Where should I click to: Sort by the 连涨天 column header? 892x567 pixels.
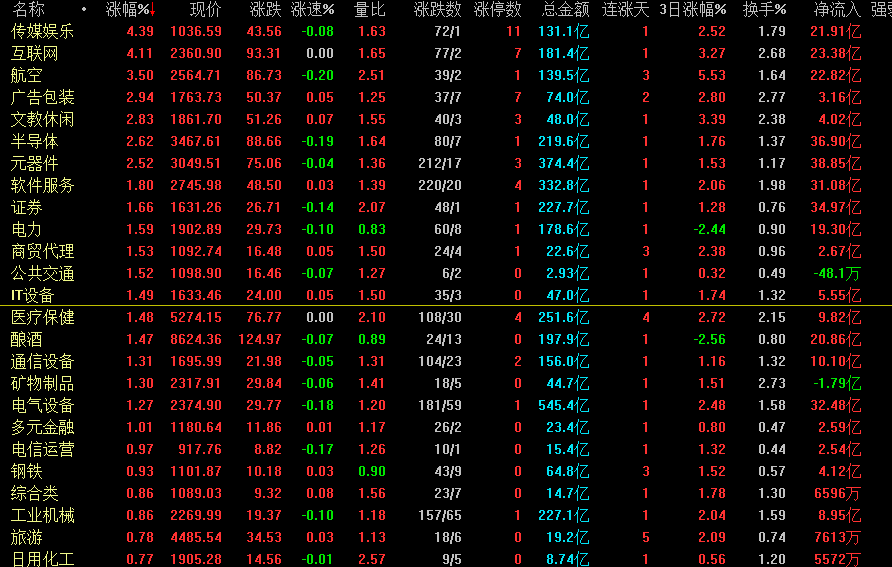click(x=625, y=9)
